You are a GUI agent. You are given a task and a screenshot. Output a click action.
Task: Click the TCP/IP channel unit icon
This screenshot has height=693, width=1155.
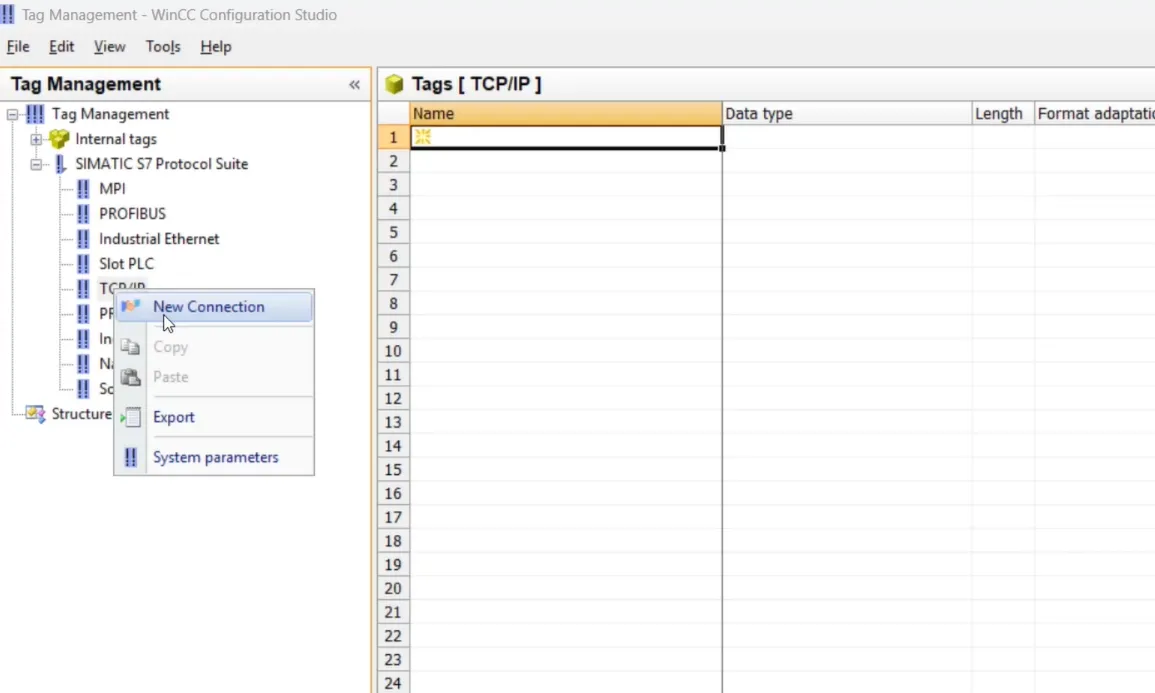point(83,289)
